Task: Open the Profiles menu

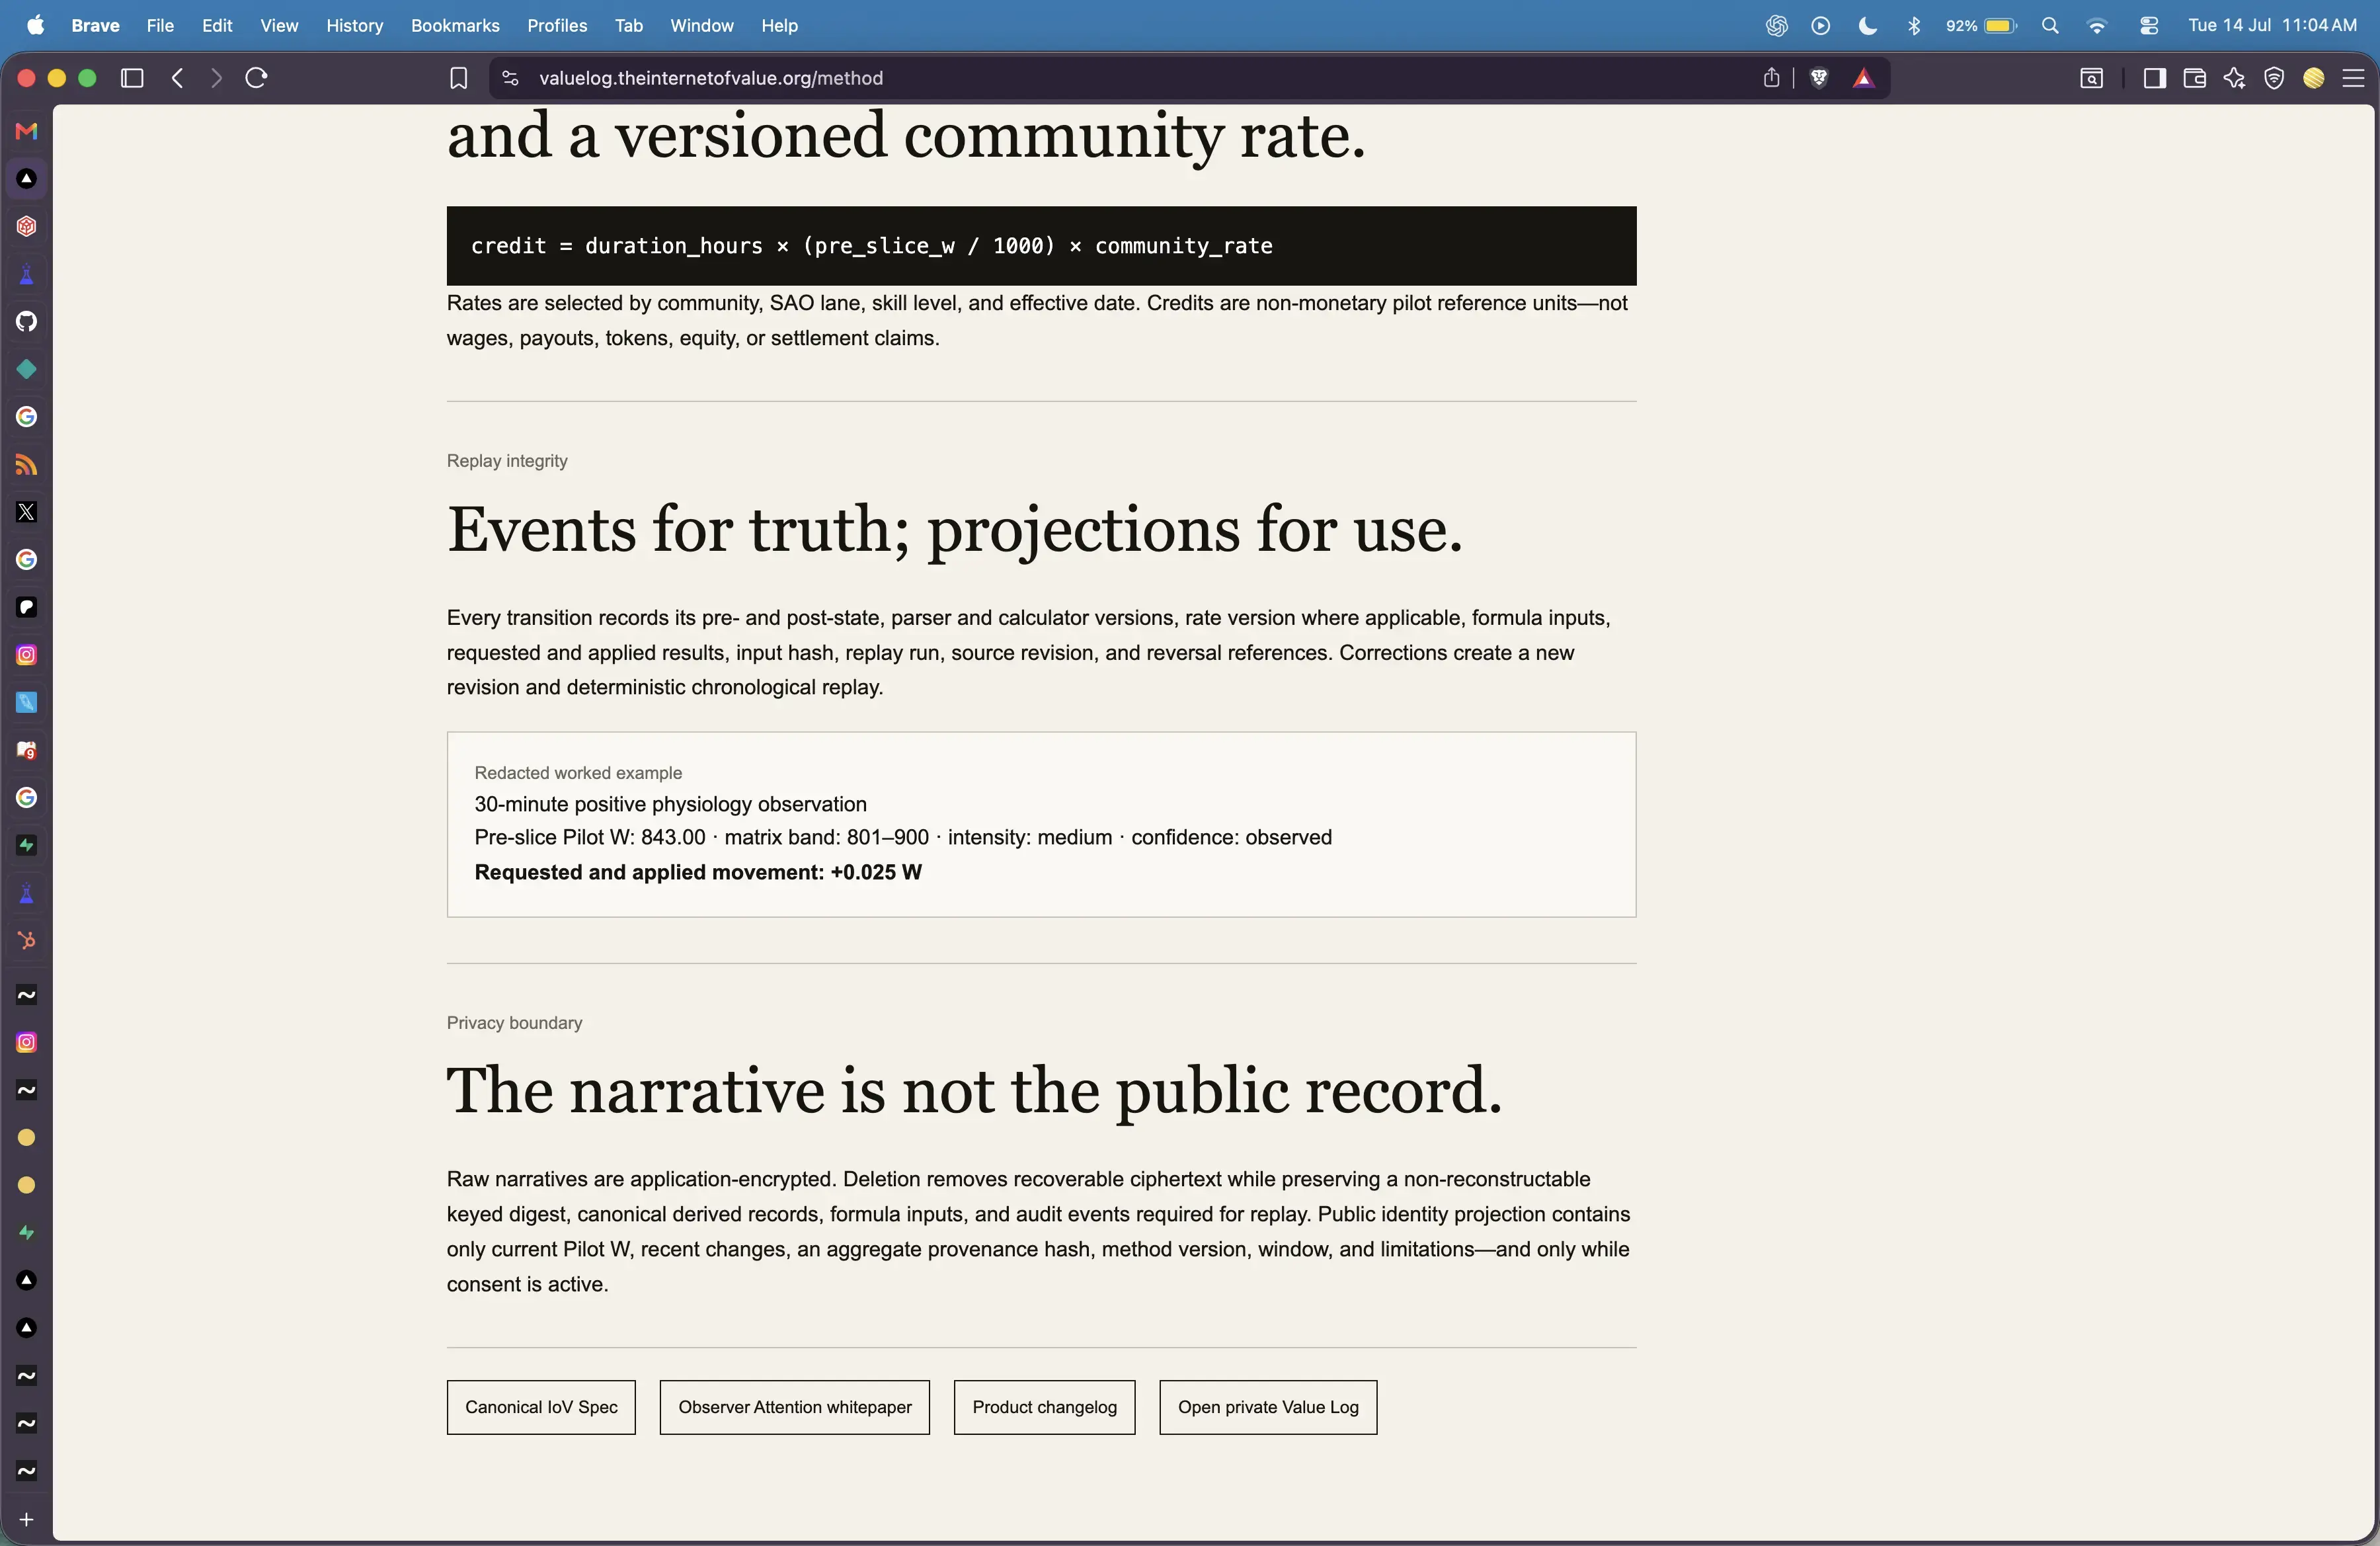Action: 557,25
